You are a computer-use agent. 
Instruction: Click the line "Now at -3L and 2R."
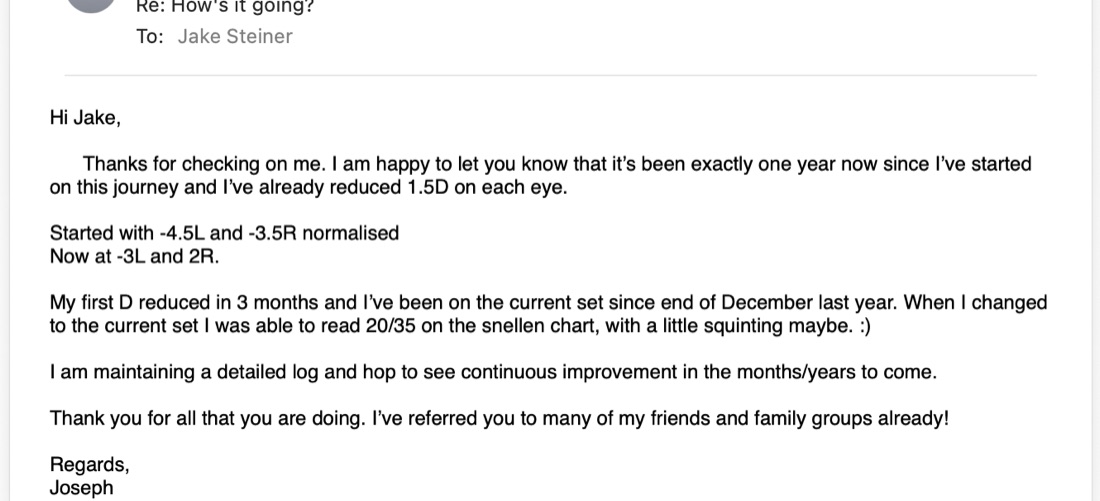click(135, 256)
